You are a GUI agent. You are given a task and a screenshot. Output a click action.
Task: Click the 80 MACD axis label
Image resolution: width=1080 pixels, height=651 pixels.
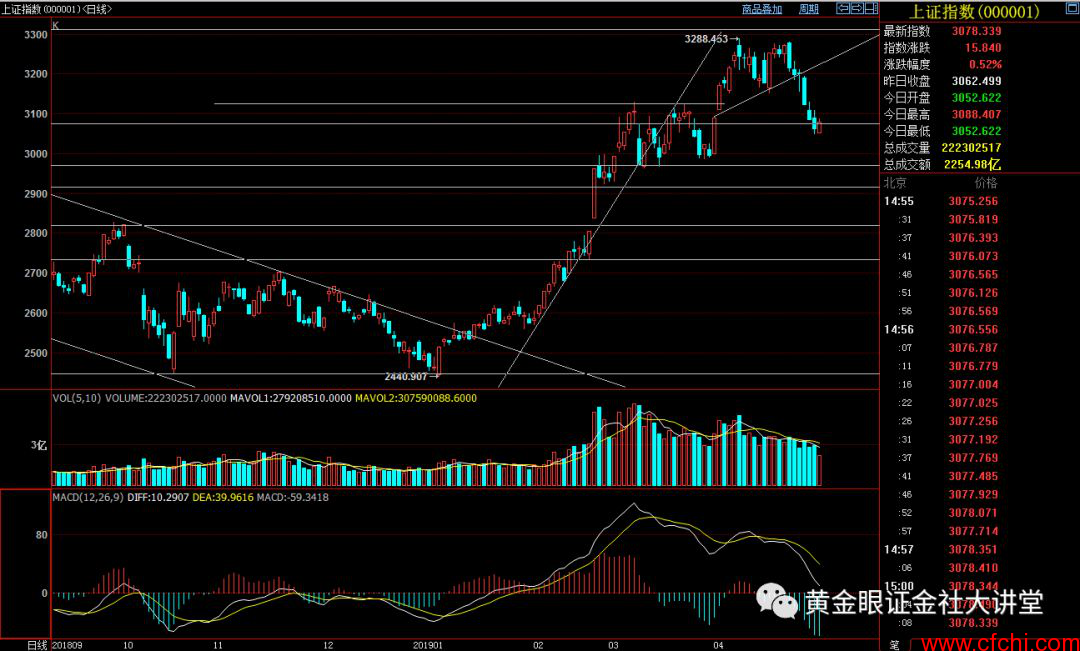(x=41, y=535)
